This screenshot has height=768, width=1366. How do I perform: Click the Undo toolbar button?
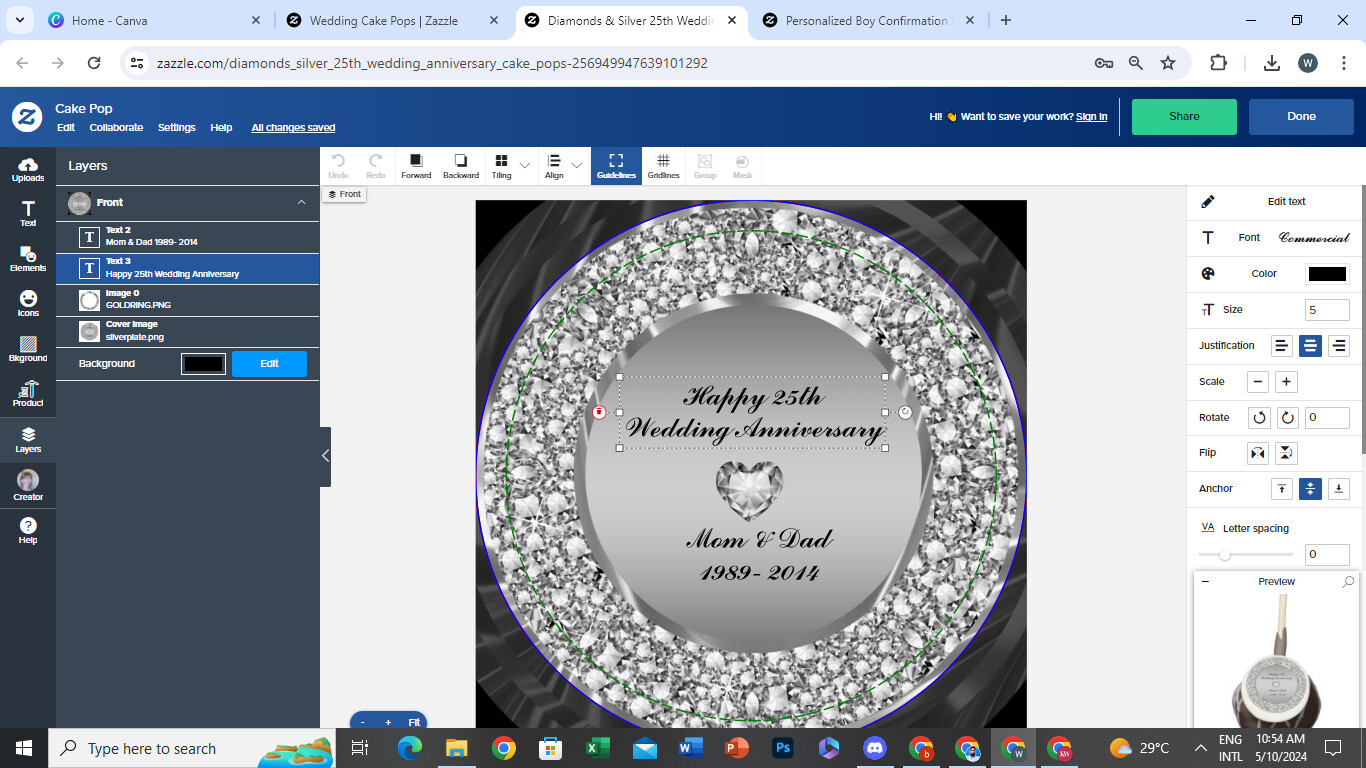(x=339, y=166)
